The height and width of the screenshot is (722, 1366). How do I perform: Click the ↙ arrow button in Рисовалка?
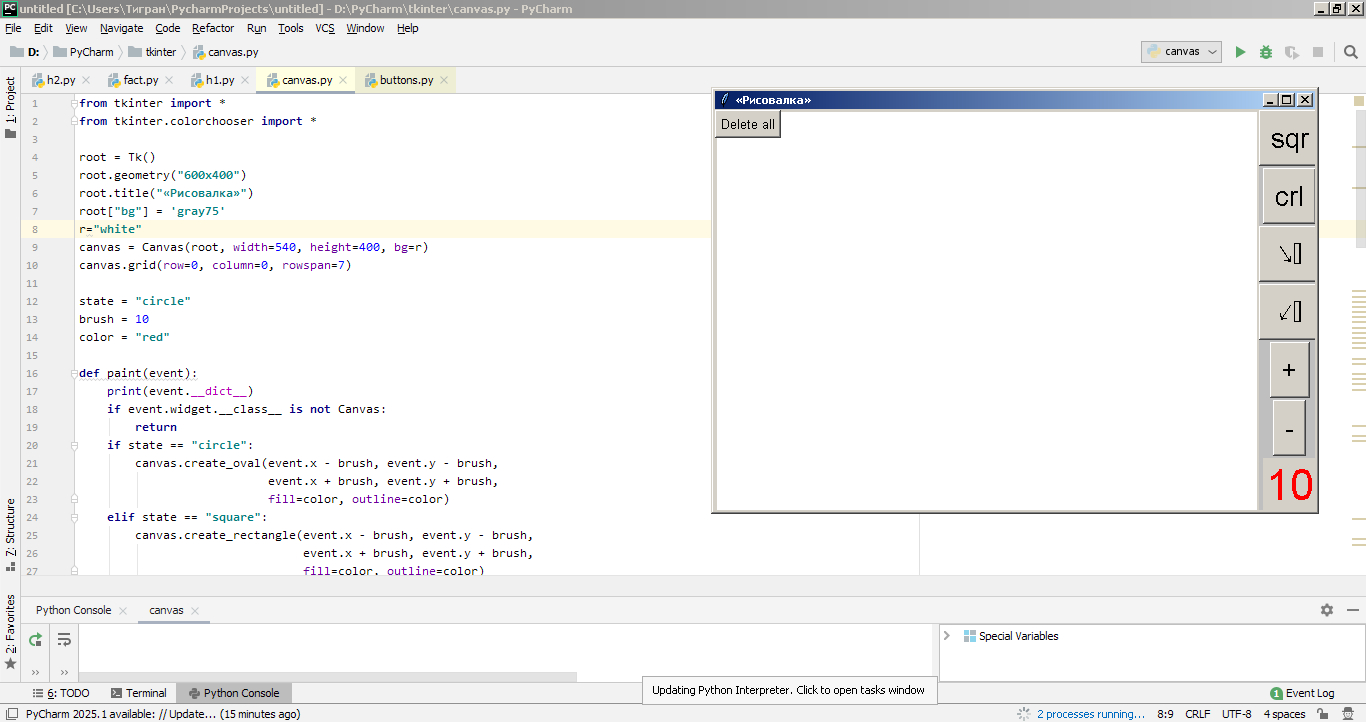(x=1289, y=312)
